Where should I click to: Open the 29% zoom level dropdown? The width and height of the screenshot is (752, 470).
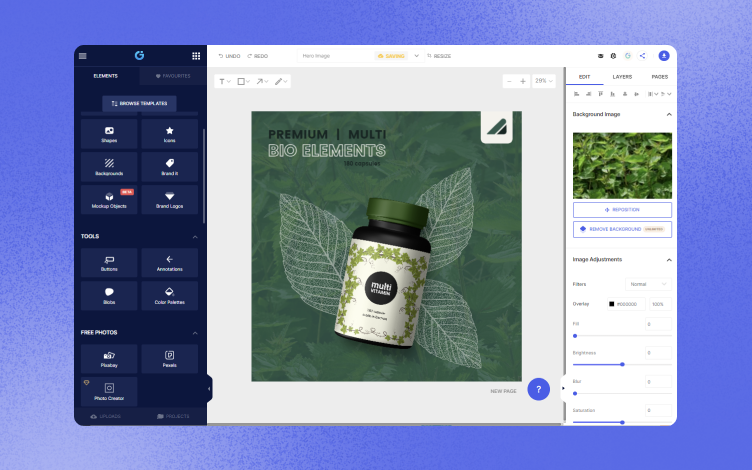[x=544, y=81]
